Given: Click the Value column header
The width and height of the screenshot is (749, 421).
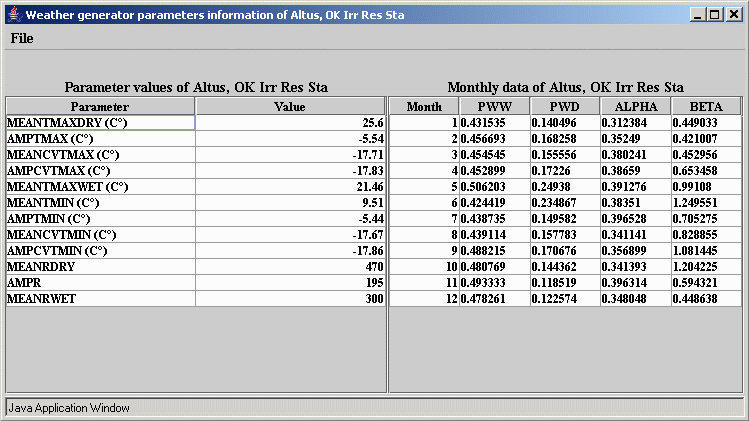Looking at the screenshot, I should pyautogui.click(x=290, y=106).
